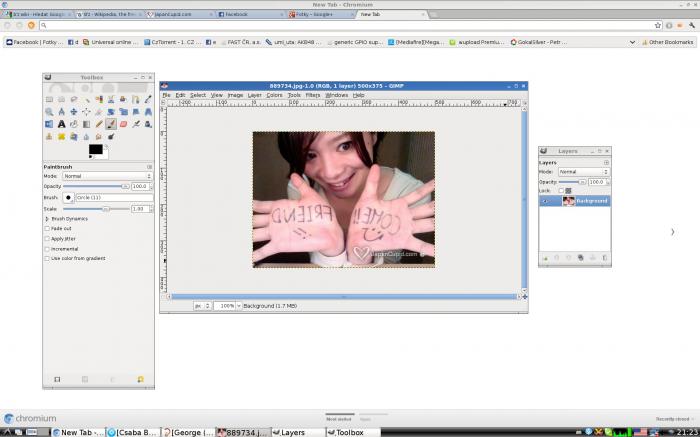700x437 pixels.
Task: Select the Text tool
Action: pyautogui.click(x=62, y=124)
